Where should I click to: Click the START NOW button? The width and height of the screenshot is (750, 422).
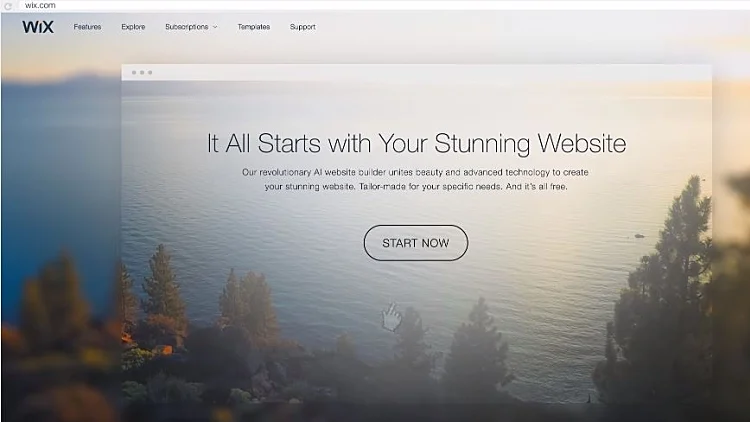pos(416,243)
